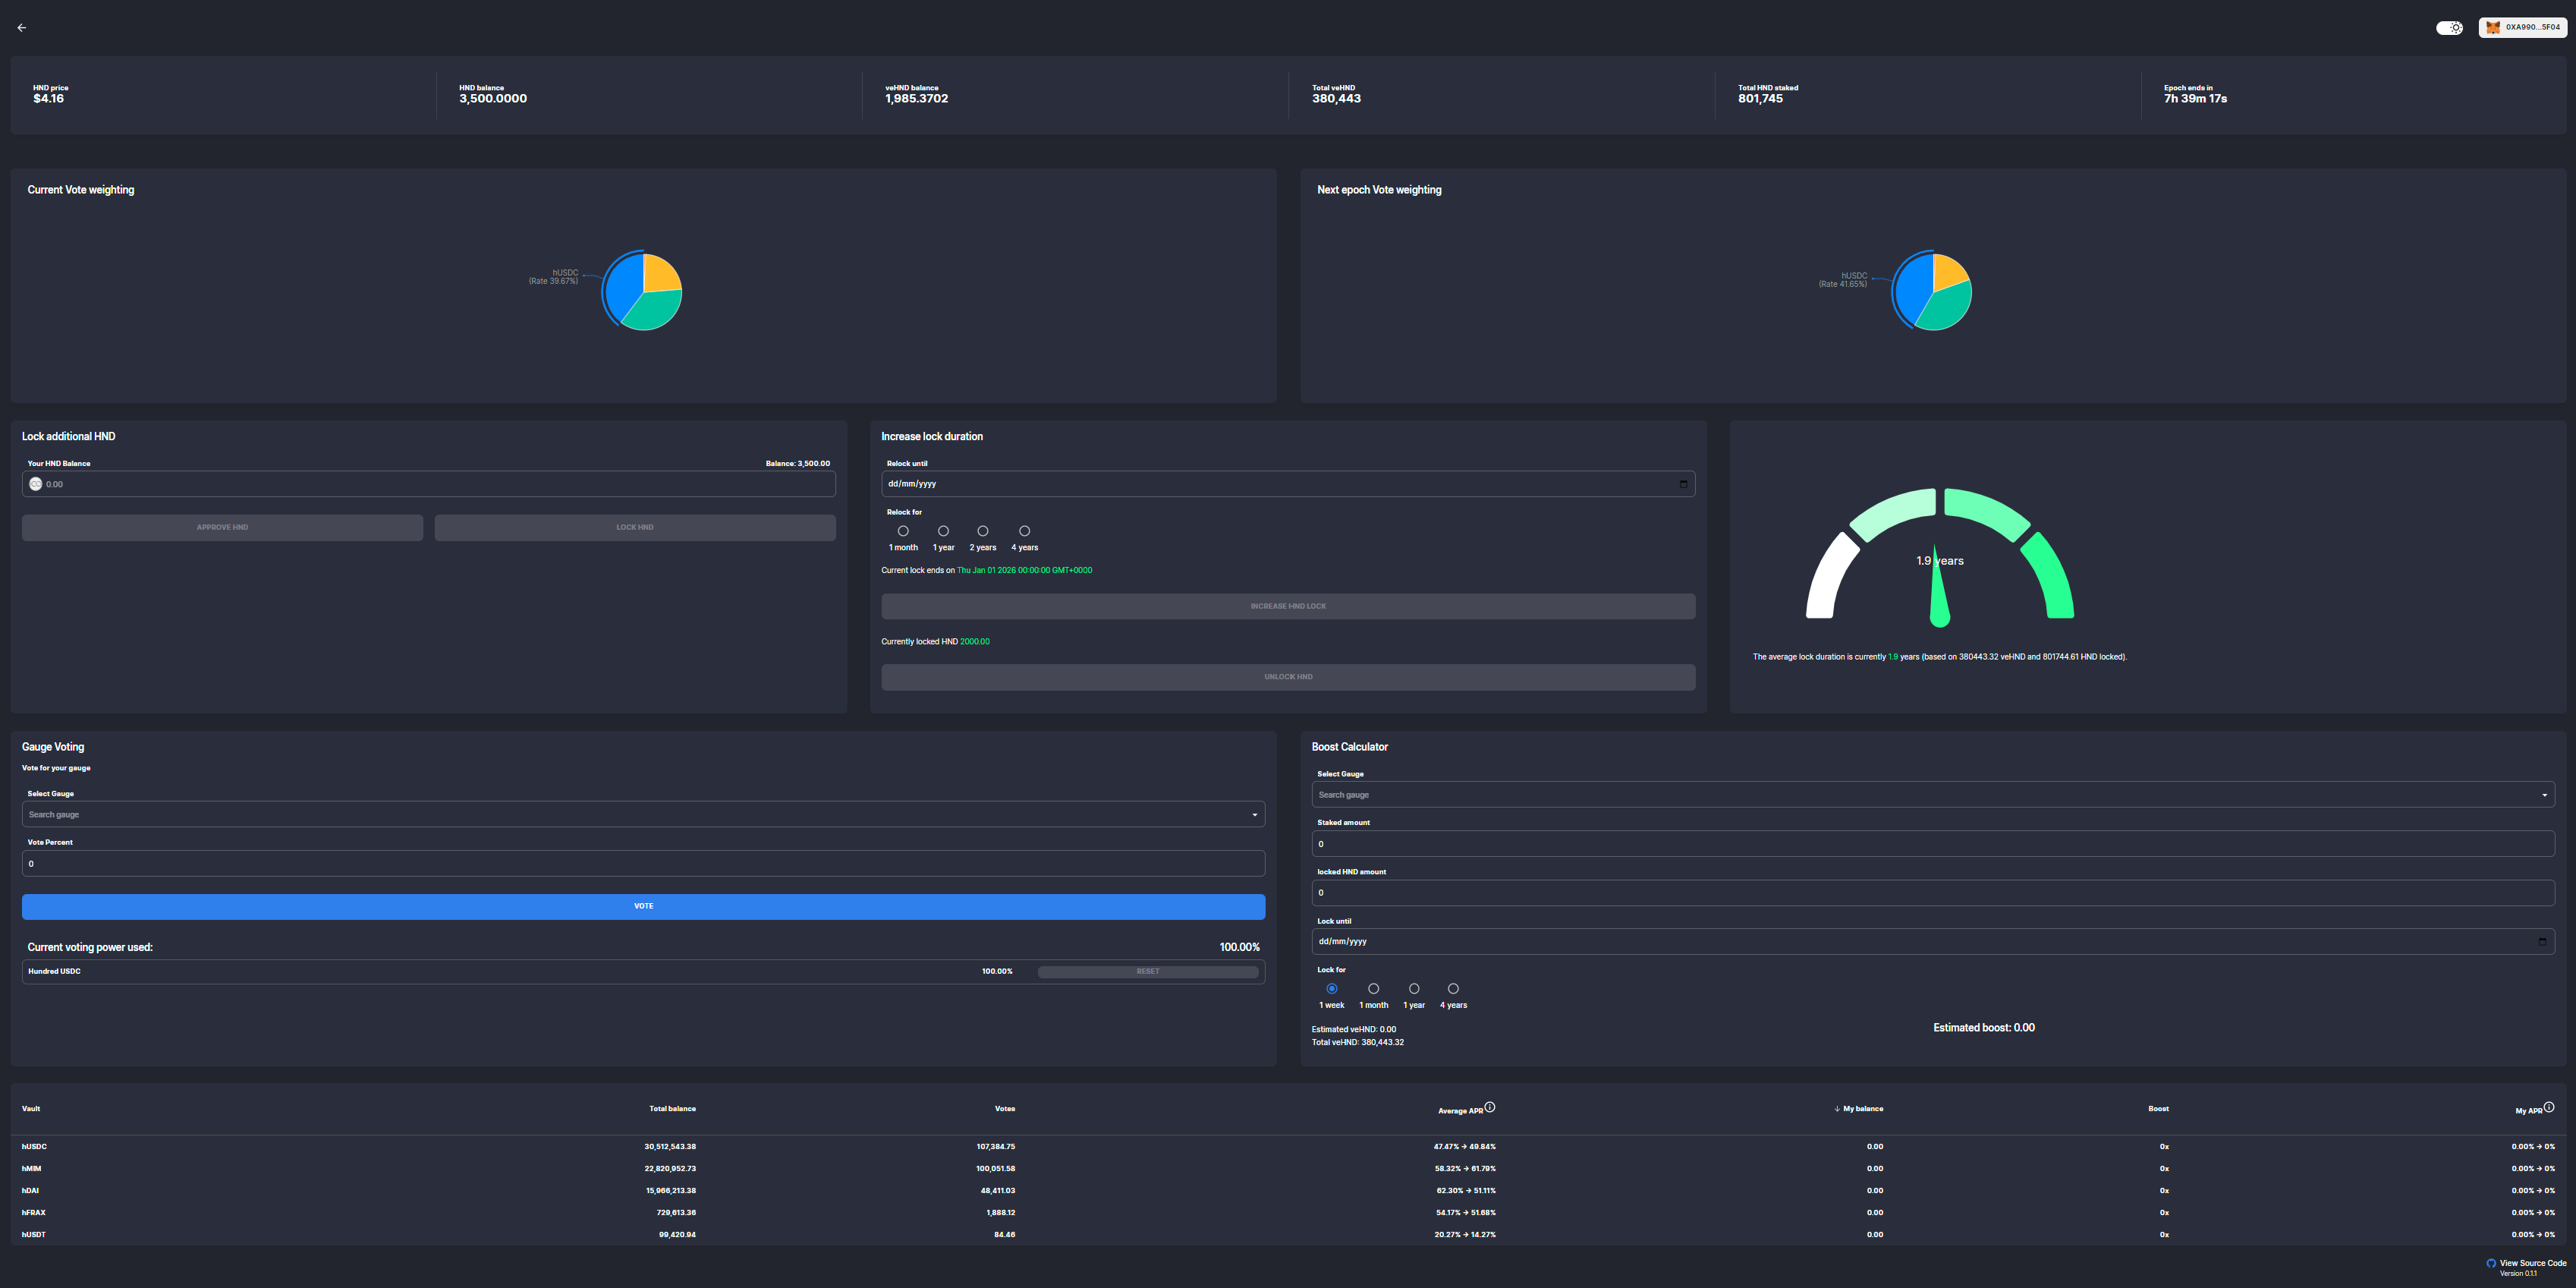The image size is (2576, 1288).
Task: Select 4 years in Boost Calculator
Action: coord(1453,989)
